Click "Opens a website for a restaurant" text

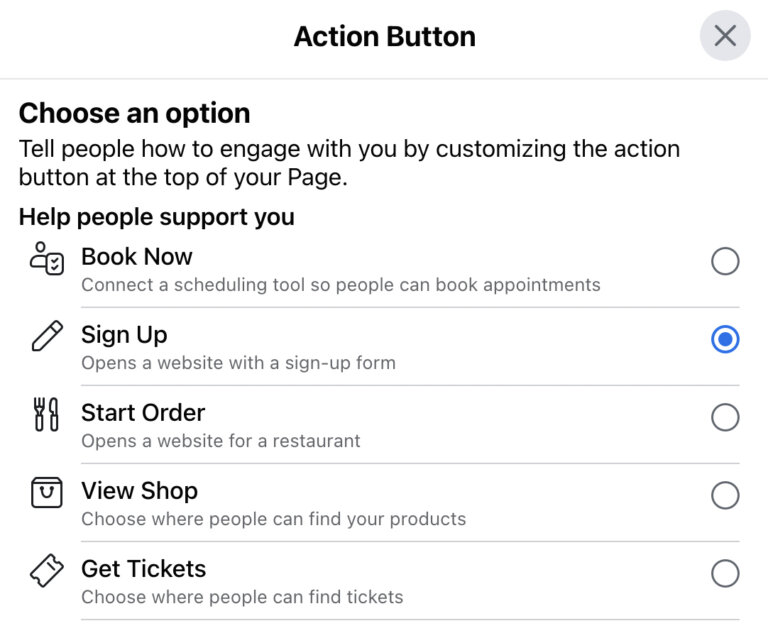(x=220, y=441)
